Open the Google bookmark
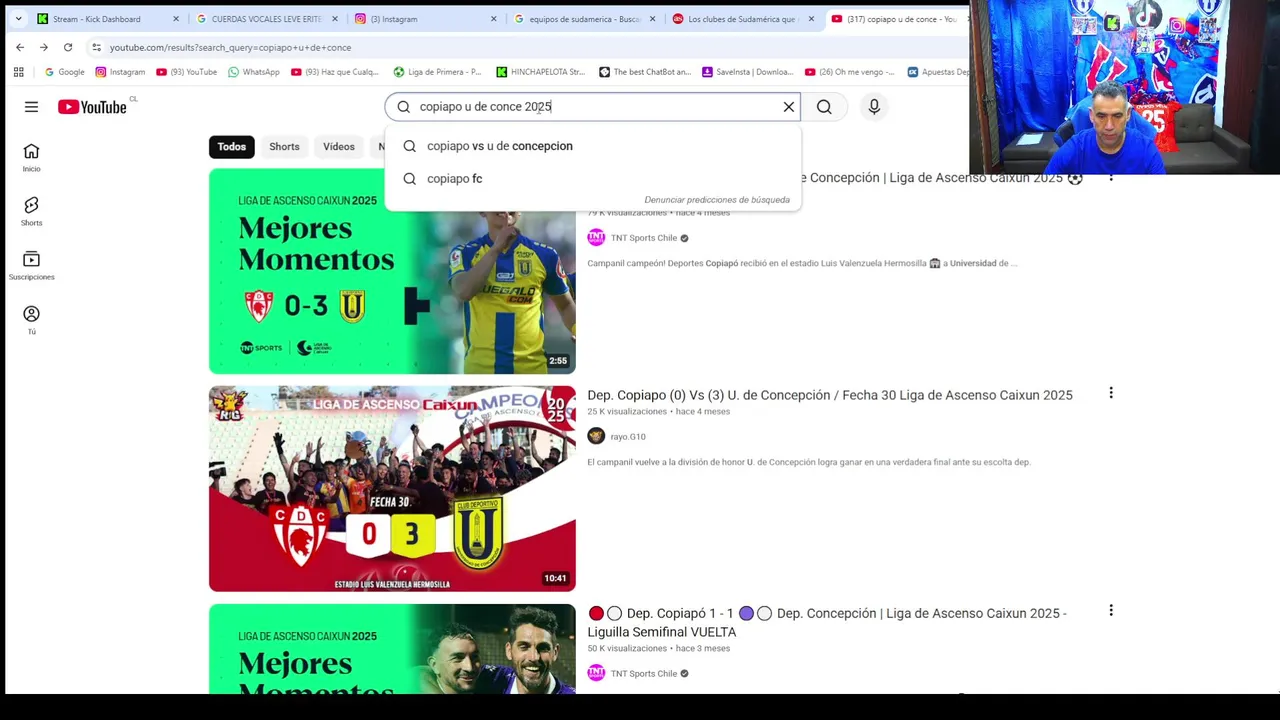This screenshot has width=1280, height=720. tap(64, 72)
